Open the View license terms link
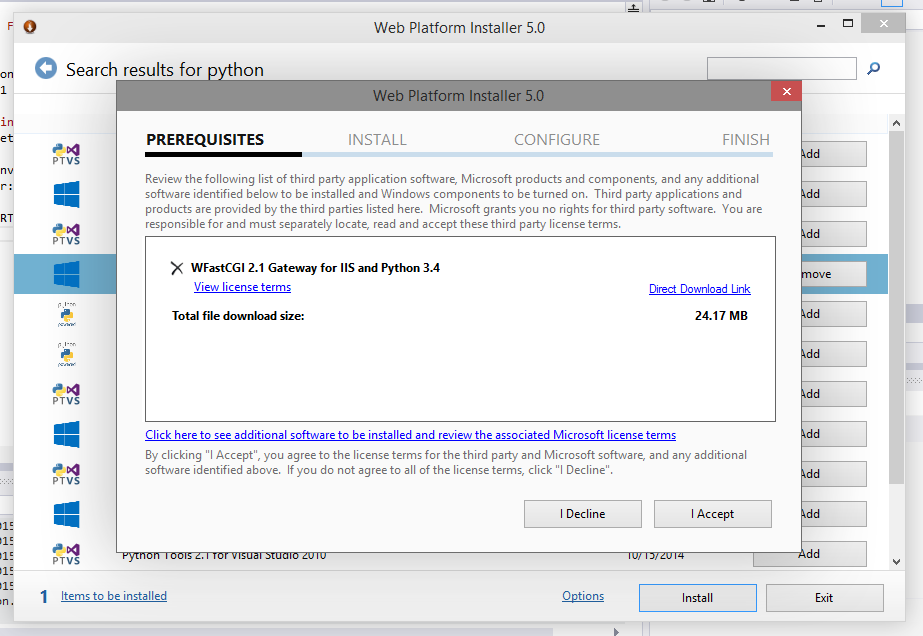Screen dimensions: 923x636 tap(243, 287)
